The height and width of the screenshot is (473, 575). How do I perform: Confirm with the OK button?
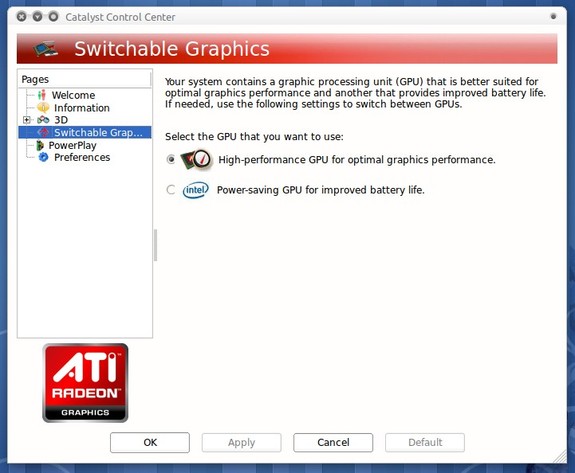(150, 443)
